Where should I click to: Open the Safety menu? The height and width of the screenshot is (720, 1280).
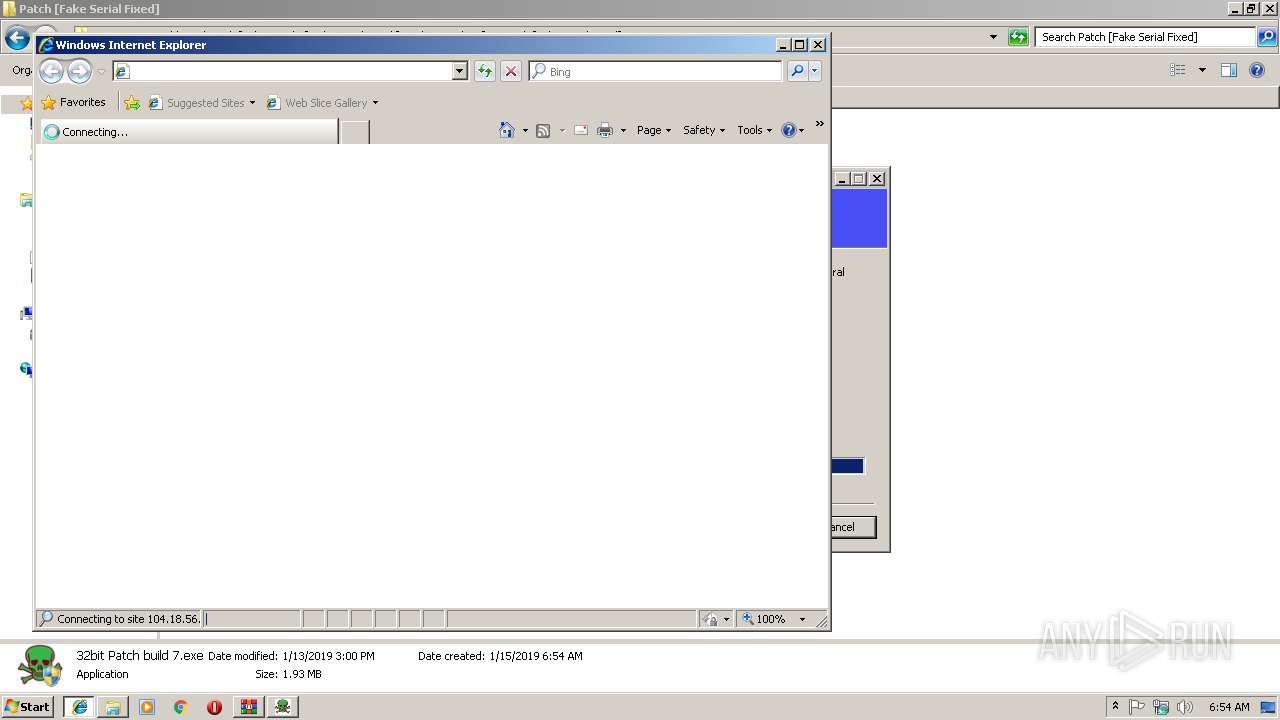click(704, 130)
